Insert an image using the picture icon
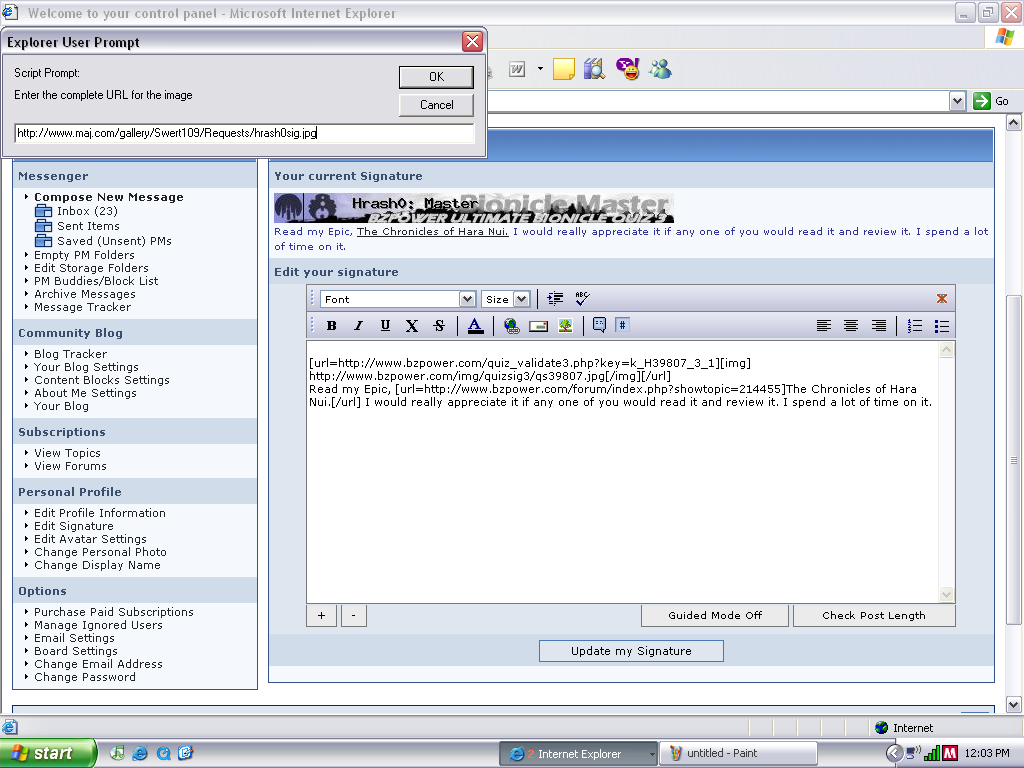This screenshot has height=768, width=1024. [564, 325]
